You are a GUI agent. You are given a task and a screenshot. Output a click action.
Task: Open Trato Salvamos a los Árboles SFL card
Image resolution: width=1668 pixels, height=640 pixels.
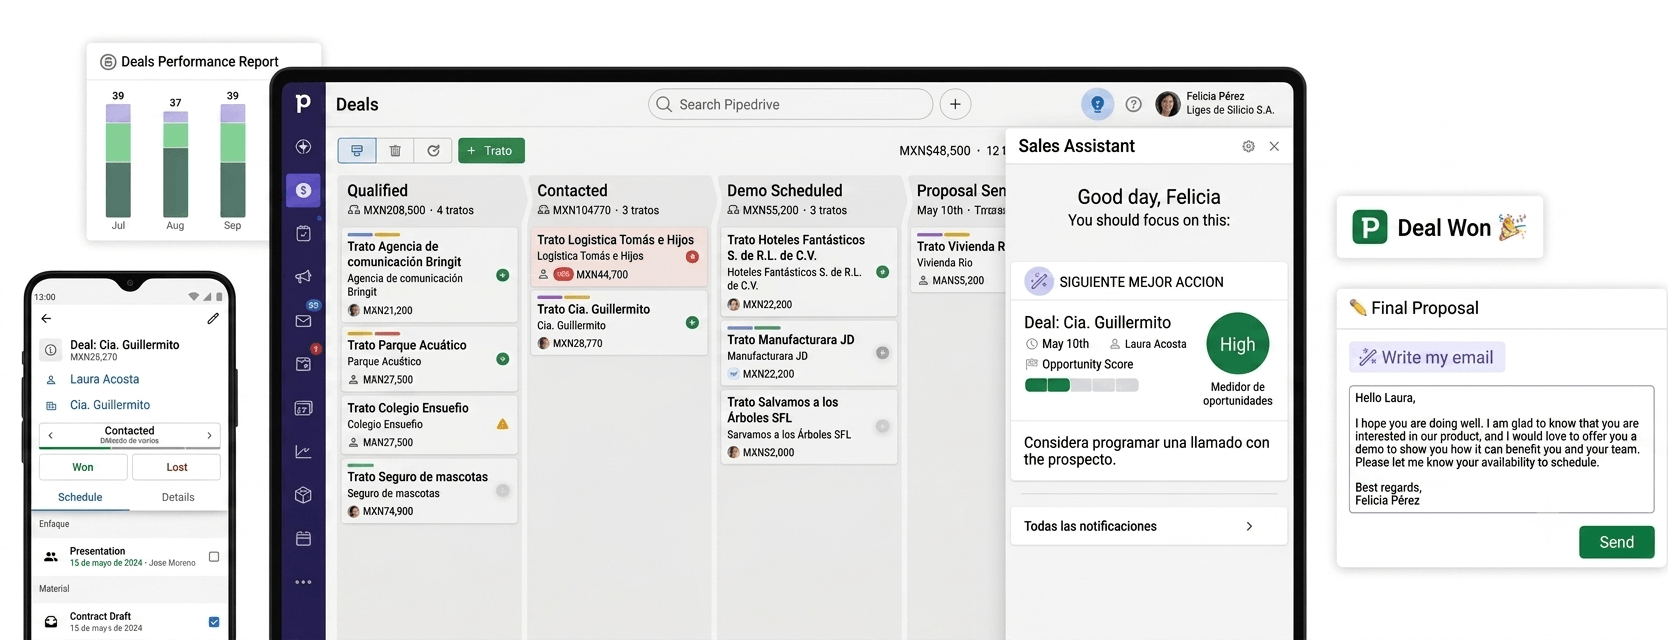click(x=809, y=426)
